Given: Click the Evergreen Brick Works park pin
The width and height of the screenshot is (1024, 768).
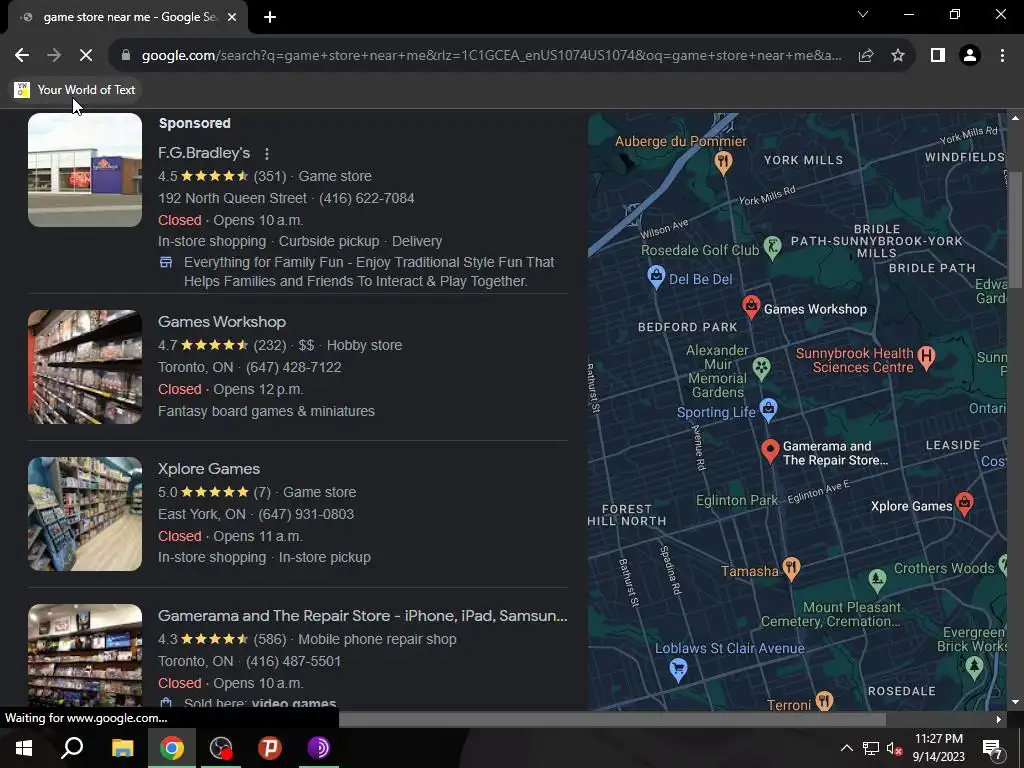Looking at the screenshot, I should point(974,667).
